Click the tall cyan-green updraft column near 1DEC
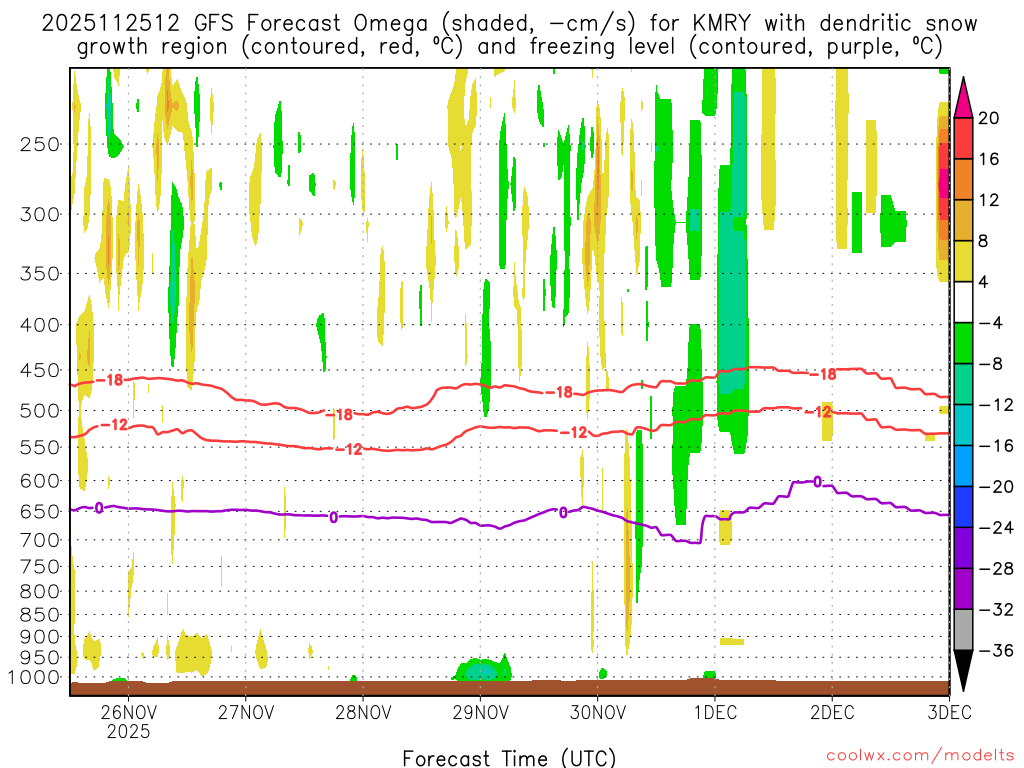 [733, 261]
